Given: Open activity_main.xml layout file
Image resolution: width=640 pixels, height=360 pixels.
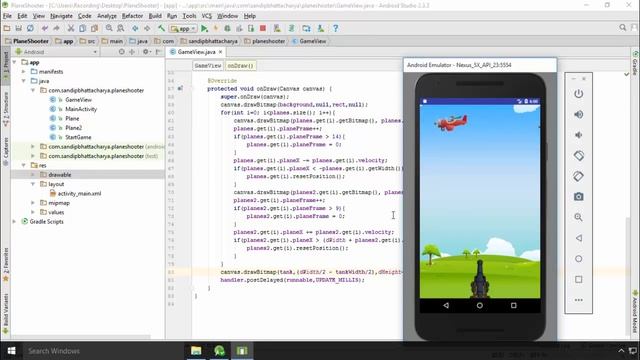Looking at the screenshot, I should [x=79, y=193].
